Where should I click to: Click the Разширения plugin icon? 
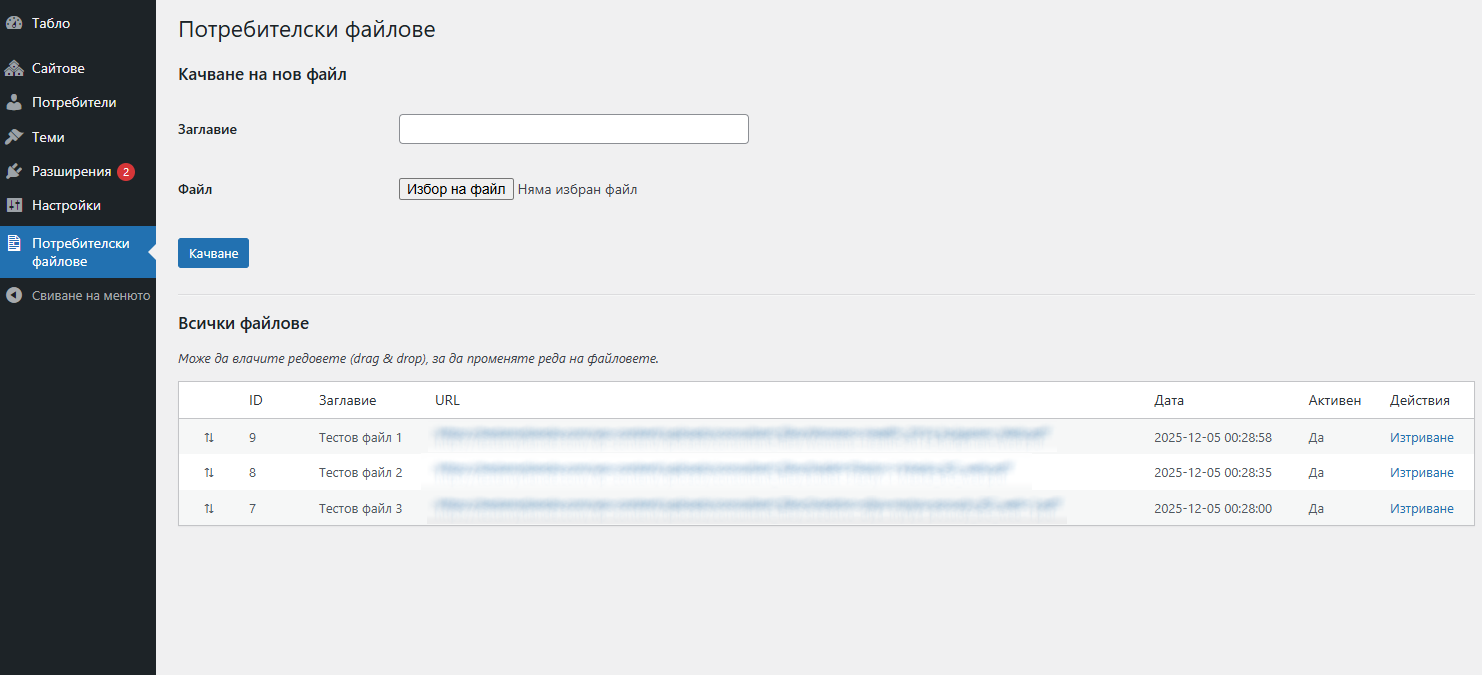(14, 172)
